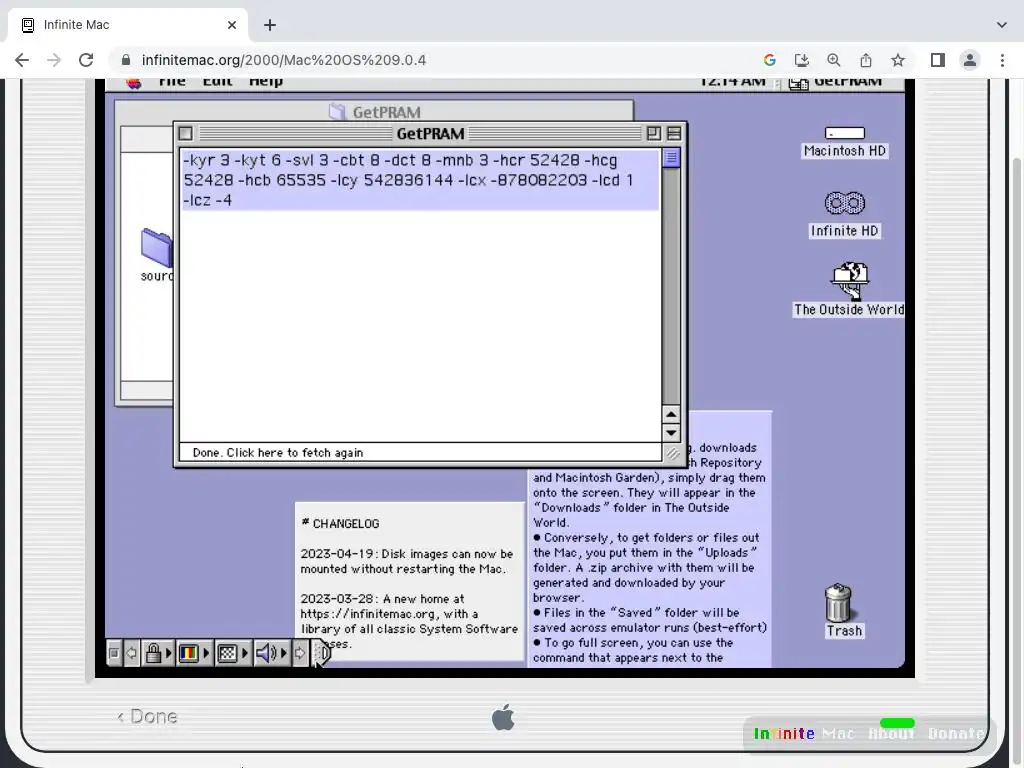The width and height of the screenshot is (1024, 768).
Task: Close the front GetPRAM window with close box
Action: point(185,133)
